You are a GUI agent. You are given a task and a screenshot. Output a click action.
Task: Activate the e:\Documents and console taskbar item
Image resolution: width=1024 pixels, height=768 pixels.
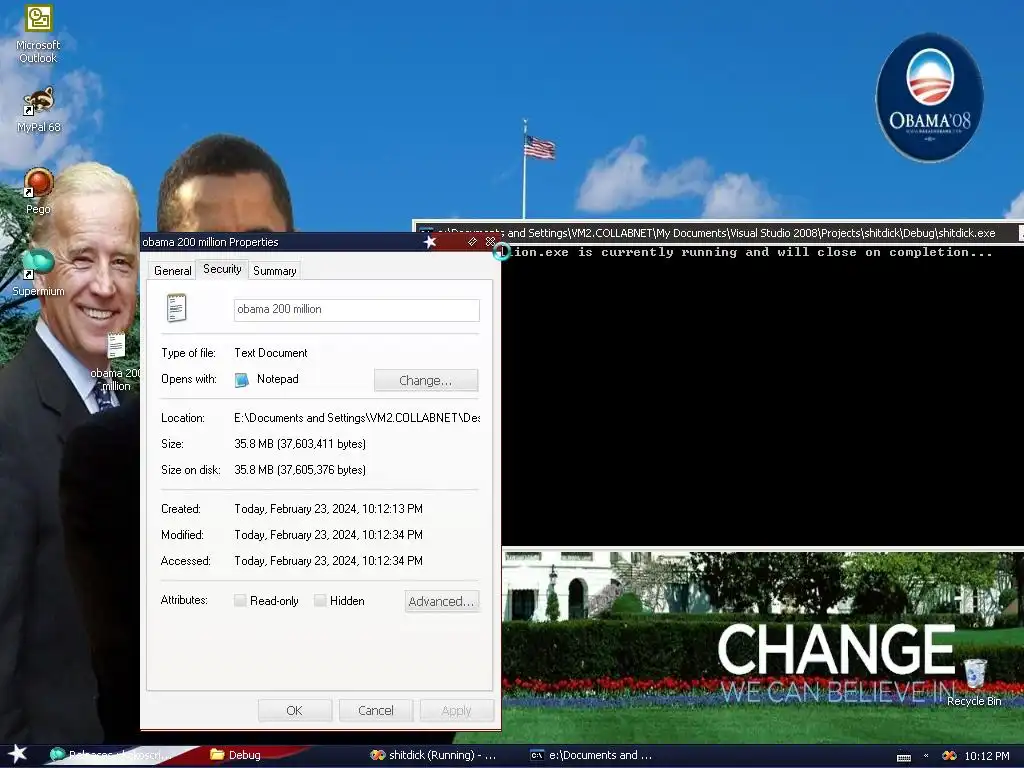(591, 755)
